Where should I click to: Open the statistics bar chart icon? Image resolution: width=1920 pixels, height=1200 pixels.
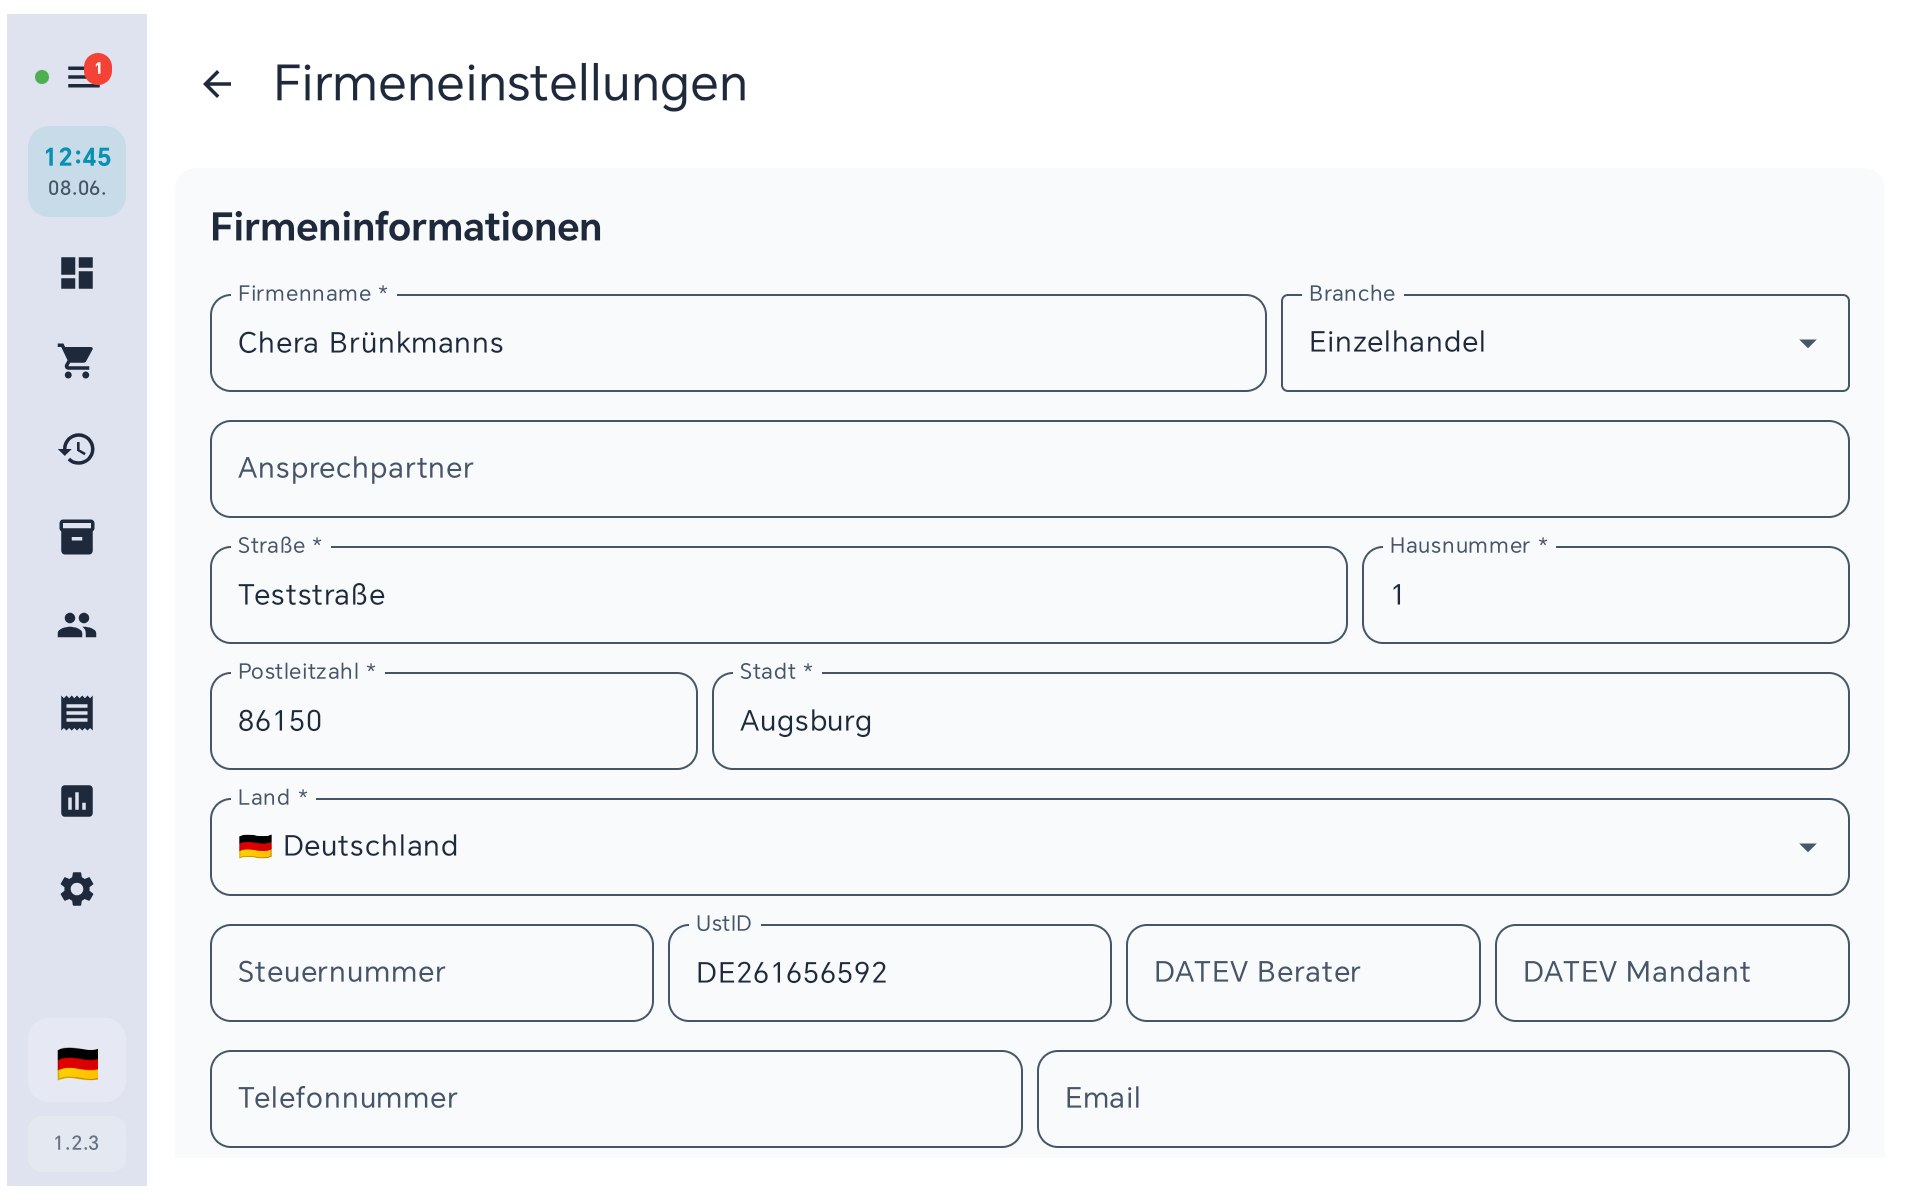(77, 801)
